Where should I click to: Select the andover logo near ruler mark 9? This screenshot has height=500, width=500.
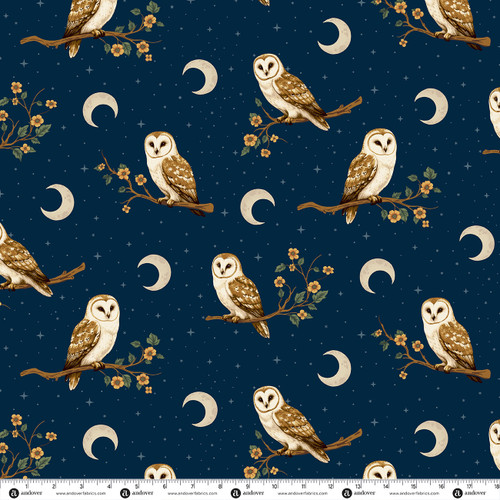(247, 493)
